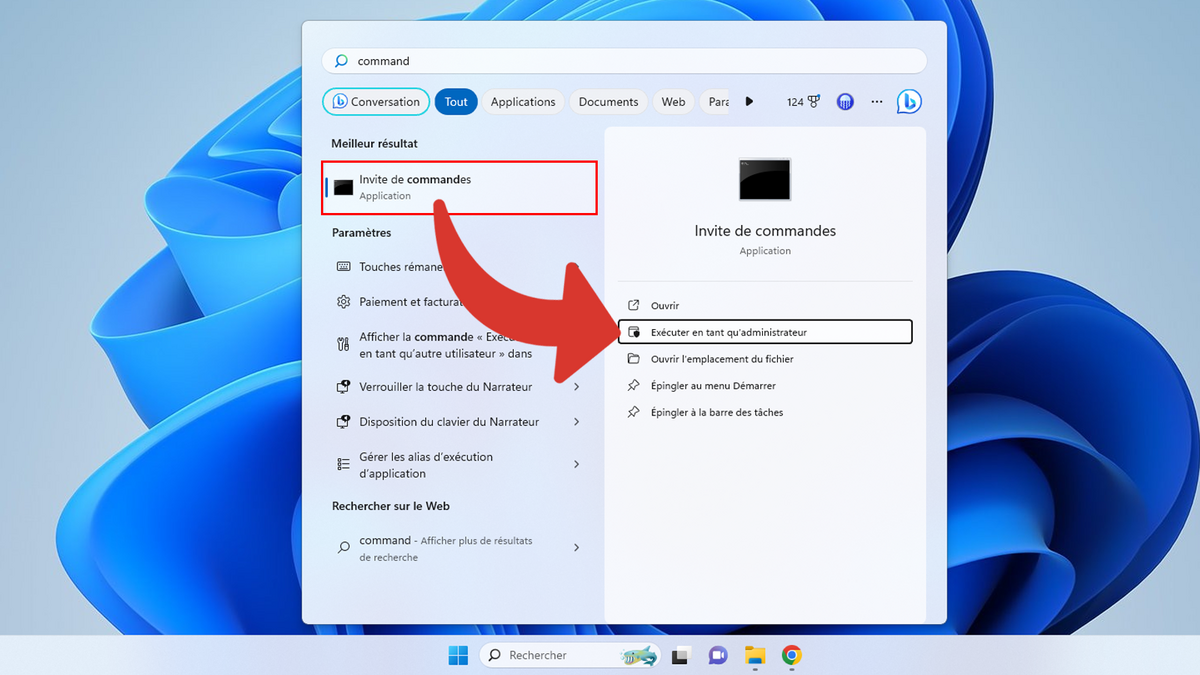
Task: Open Verrouiller la touche du Narrateur
Action: [x=458, y=387]
